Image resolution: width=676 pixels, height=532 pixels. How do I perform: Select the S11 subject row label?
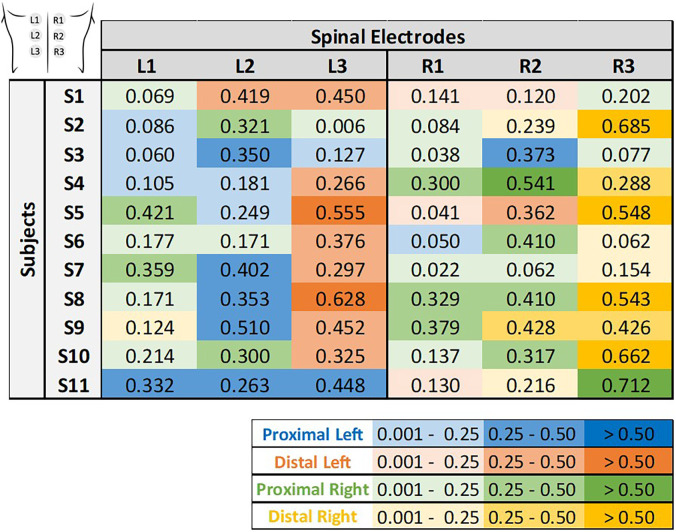pyautogui.click(x=73, y=384)
